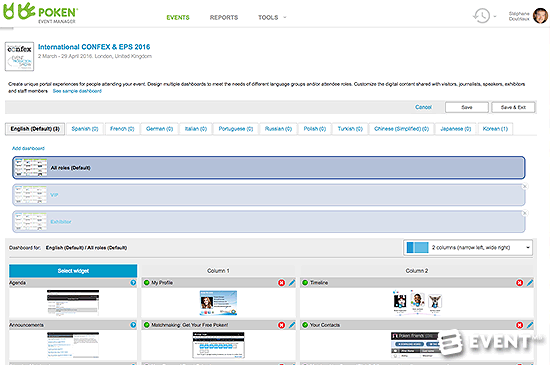Viewport: 550px width, 365px height.
Task: Go to the Reports menu
Action: pos(224,17)
